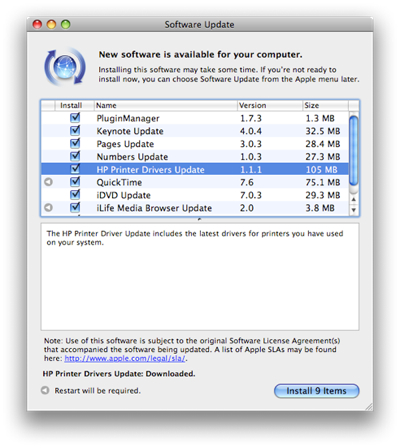Sort updates by Size column header
Screen dimensions: 400x448
coord(325,105)
